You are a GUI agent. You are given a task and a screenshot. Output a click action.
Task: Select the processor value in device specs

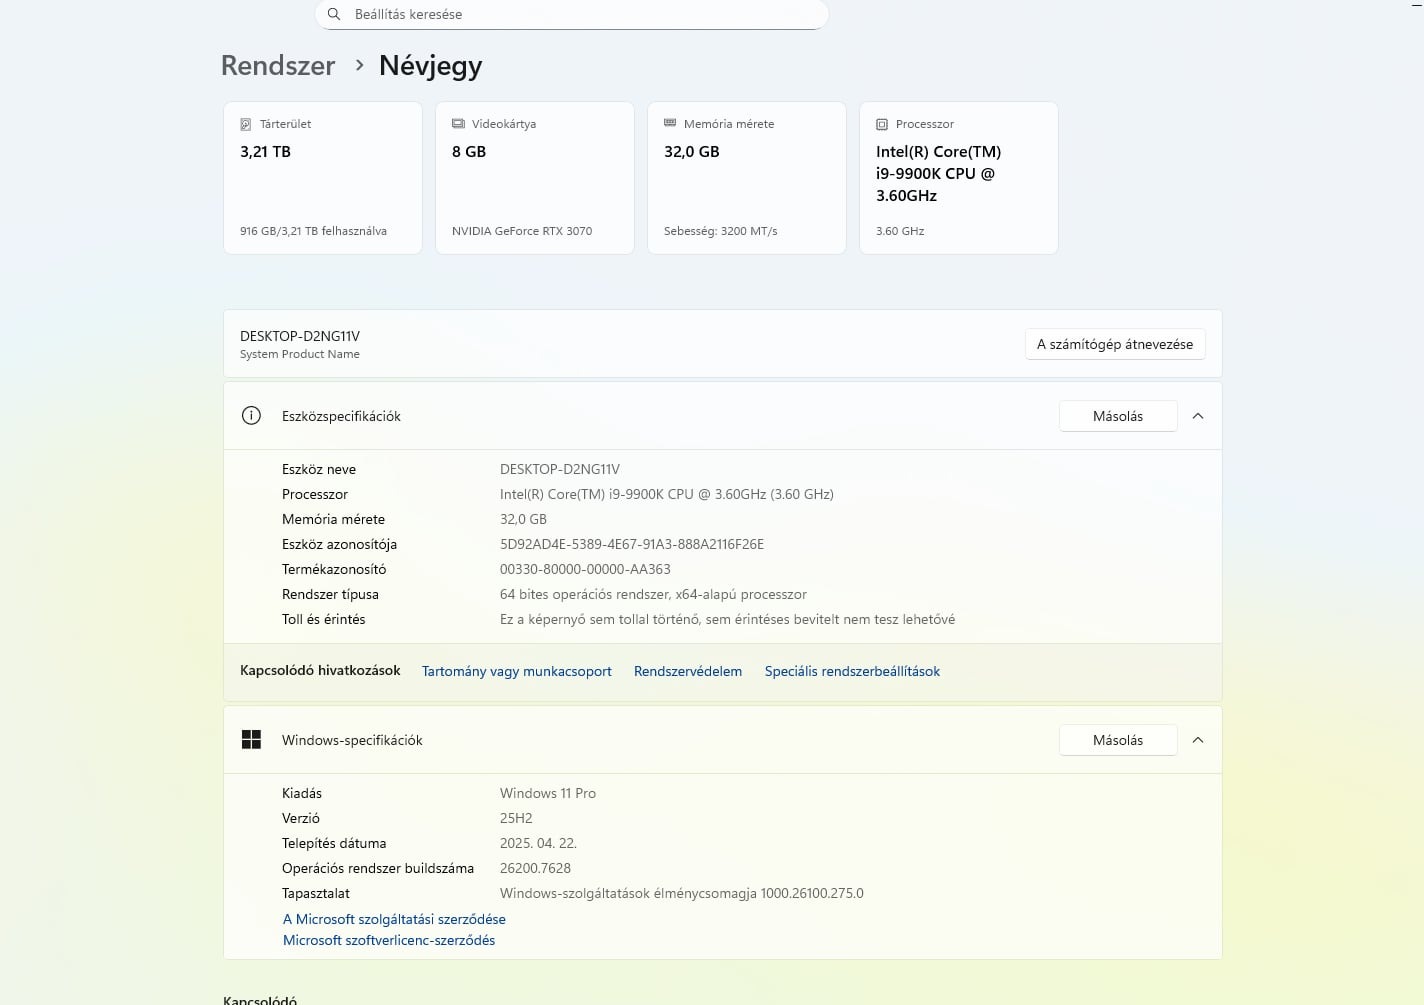(667, 494)
